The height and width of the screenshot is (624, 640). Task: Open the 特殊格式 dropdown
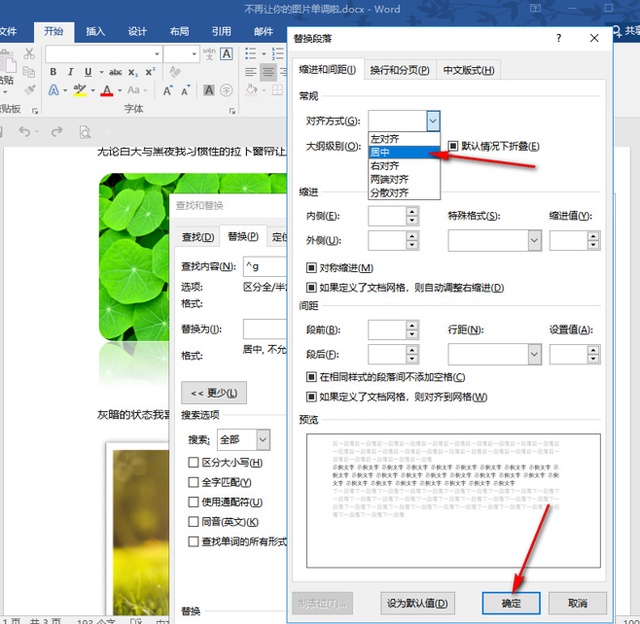pos(534,240)
